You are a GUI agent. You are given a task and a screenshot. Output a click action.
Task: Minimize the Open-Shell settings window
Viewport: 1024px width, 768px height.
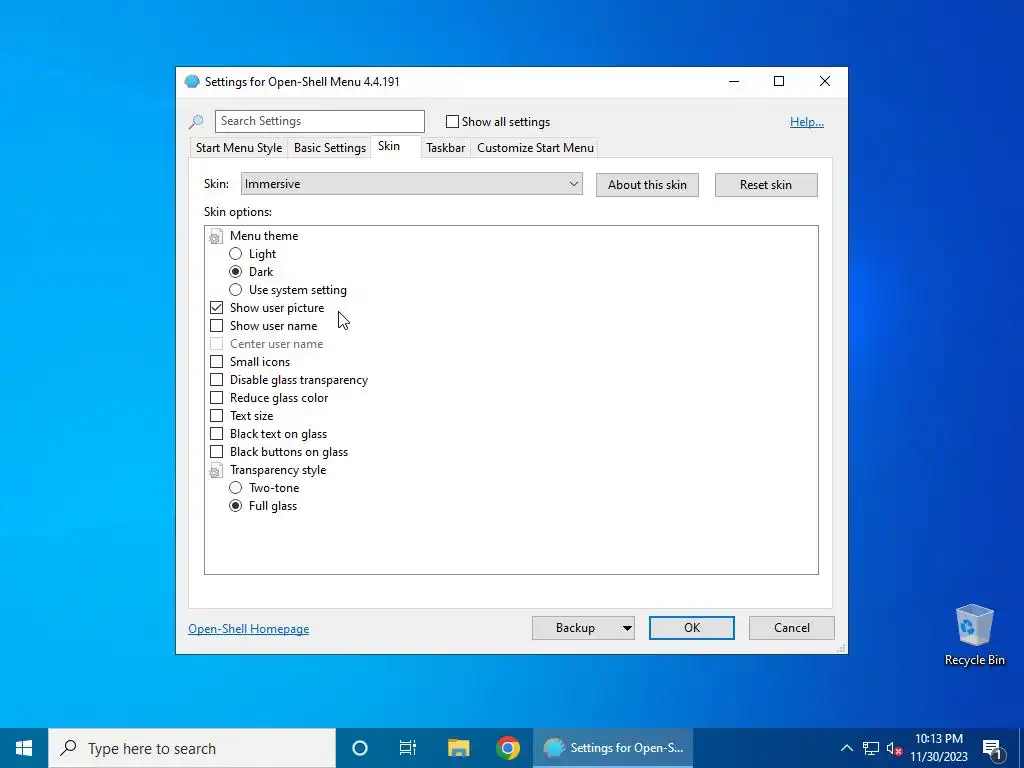tap(734, 82)
